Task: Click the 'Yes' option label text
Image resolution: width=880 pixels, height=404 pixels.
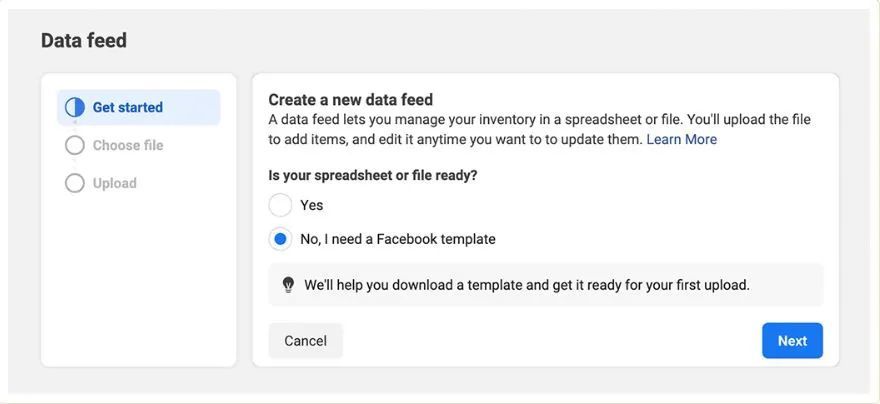Action: [x=312, y=205]
